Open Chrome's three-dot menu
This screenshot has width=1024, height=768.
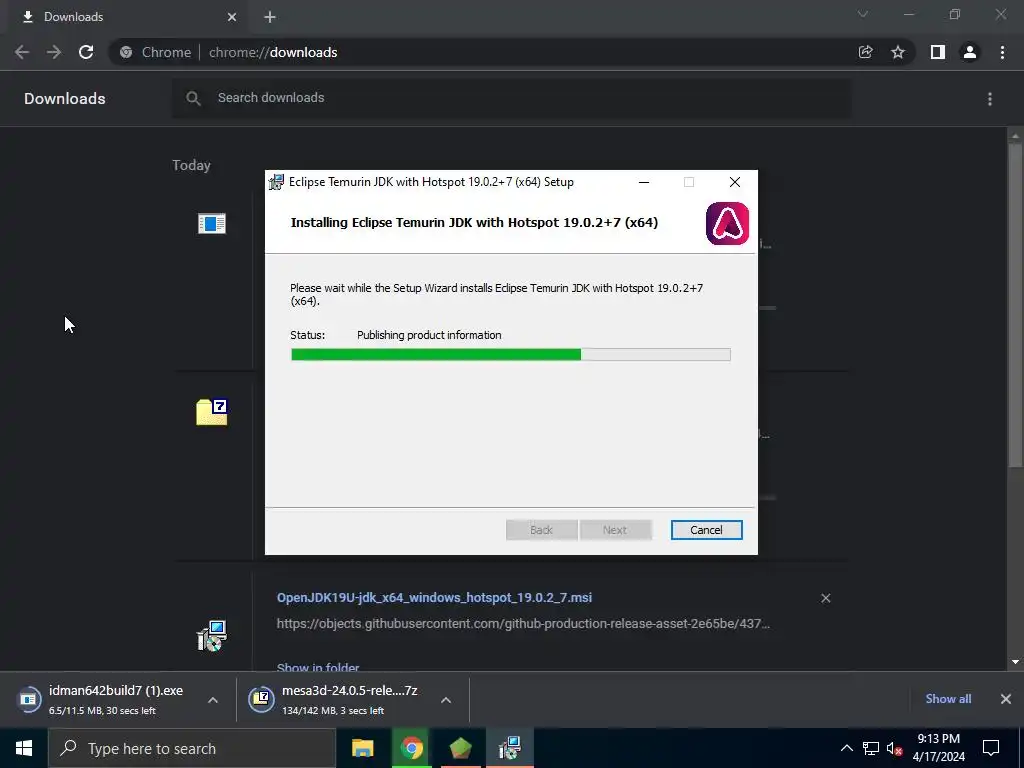pos(1002,52)
